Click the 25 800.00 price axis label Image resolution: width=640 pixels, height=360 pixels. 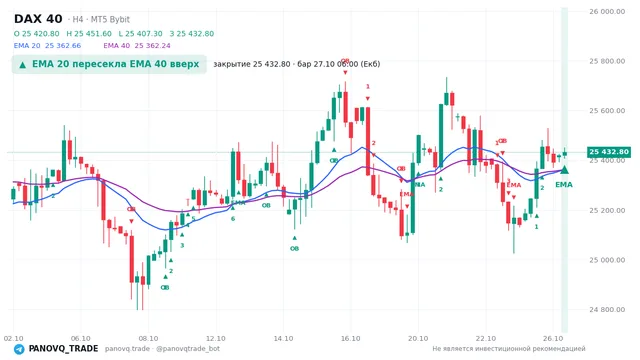click(607, 61)
